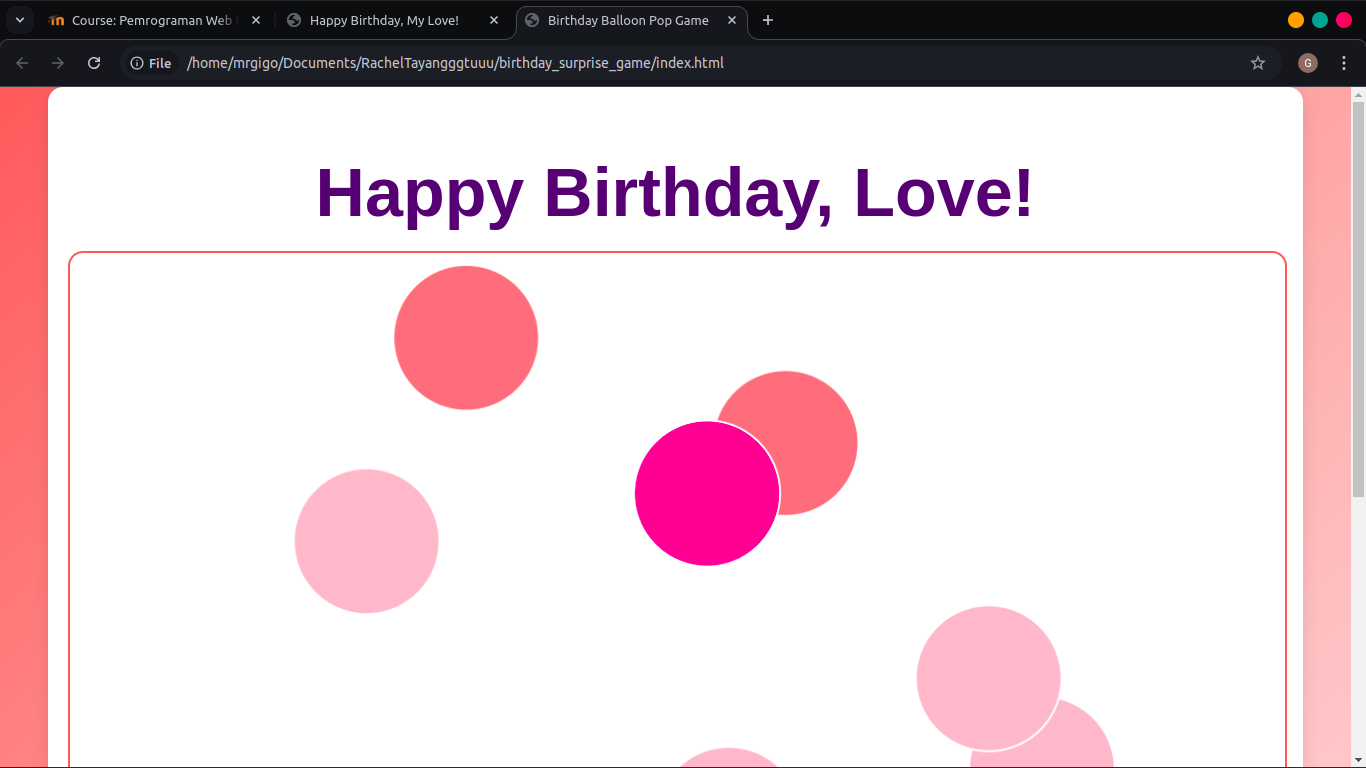The image size is (1366, 768).
Task: Close the window with the pink-red button
Action: (1344, 20)
